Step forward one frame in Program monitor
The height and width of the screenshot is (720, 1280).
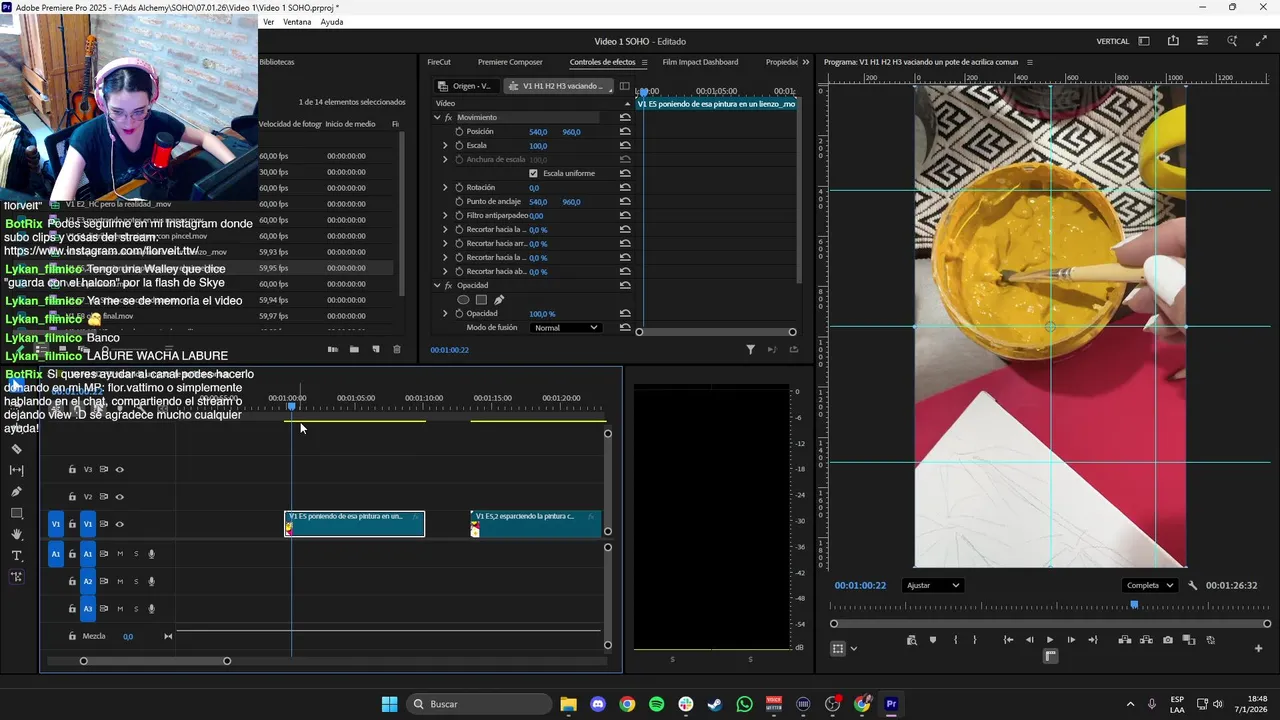coord(1071,640)
